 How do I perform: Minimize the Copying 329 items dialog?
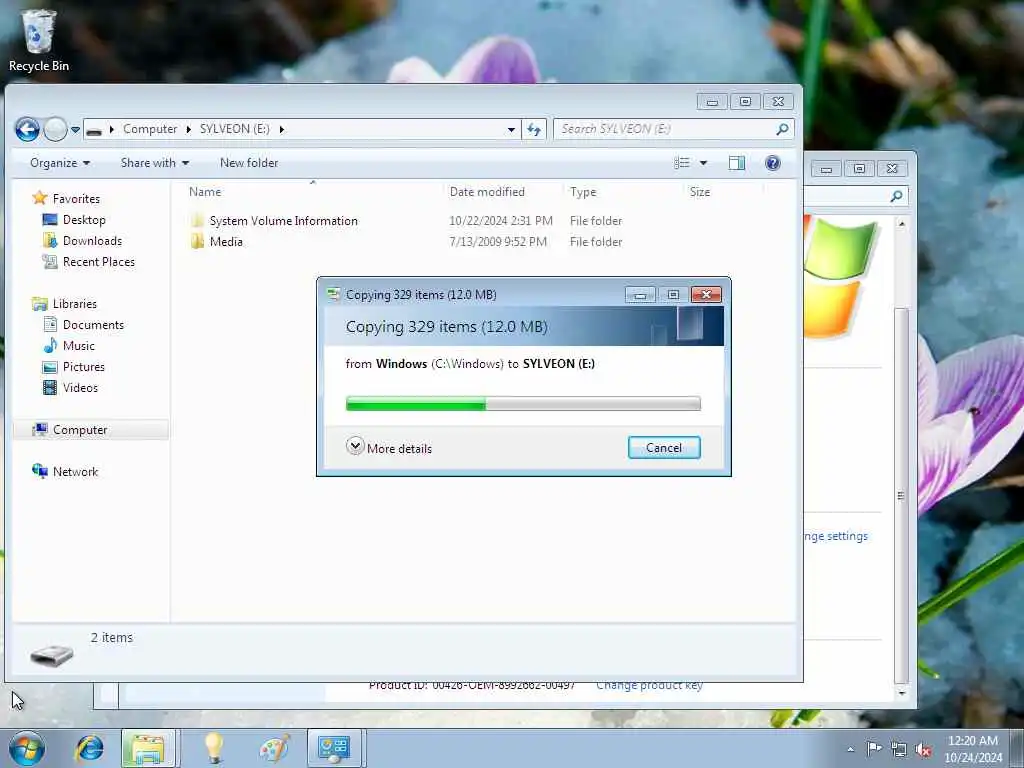[640, 295]
